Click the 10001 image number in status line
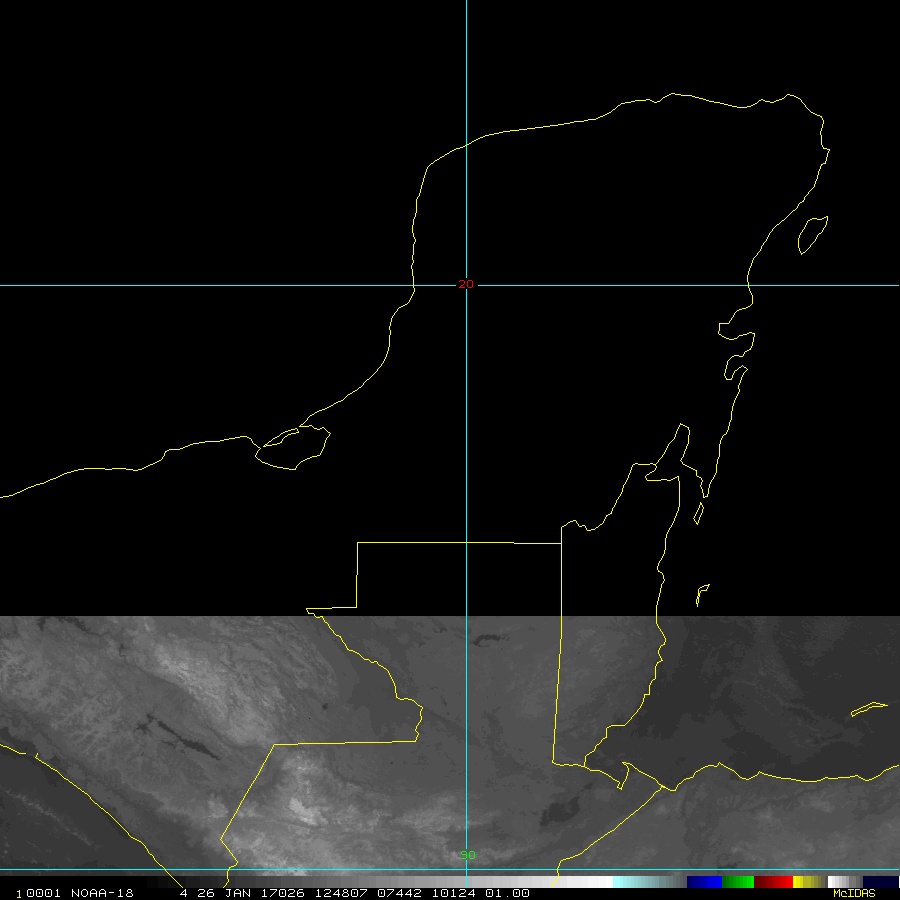Viewport: 900px width, 900px height. tap(33, 893)
